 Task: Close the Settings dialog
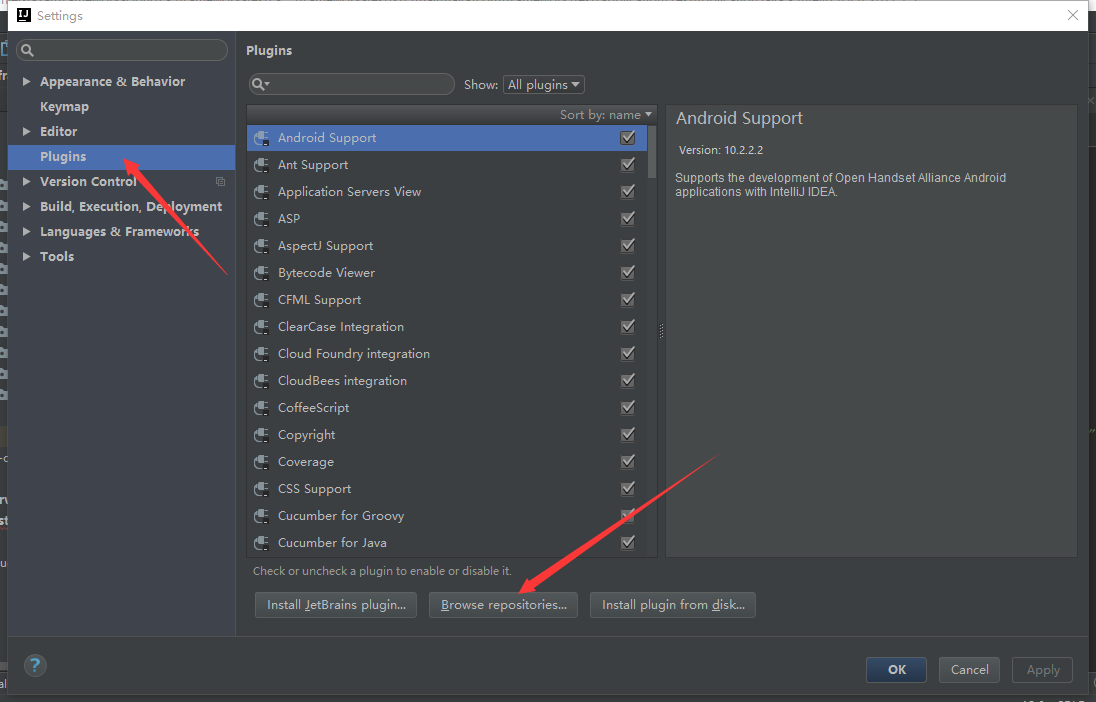(1073, 15)
